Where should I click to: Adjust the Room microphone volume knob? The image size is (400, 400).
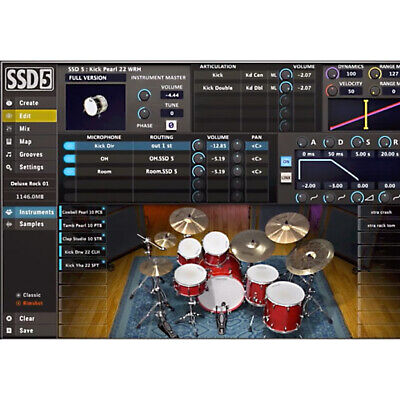click(x=198, y=171)
